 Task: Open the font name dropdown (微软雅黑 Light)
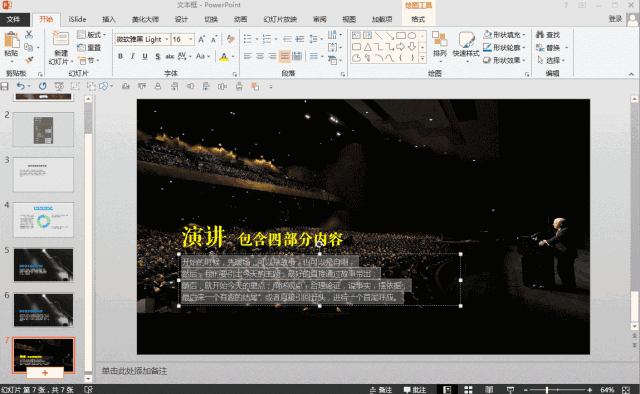(167, 39)
